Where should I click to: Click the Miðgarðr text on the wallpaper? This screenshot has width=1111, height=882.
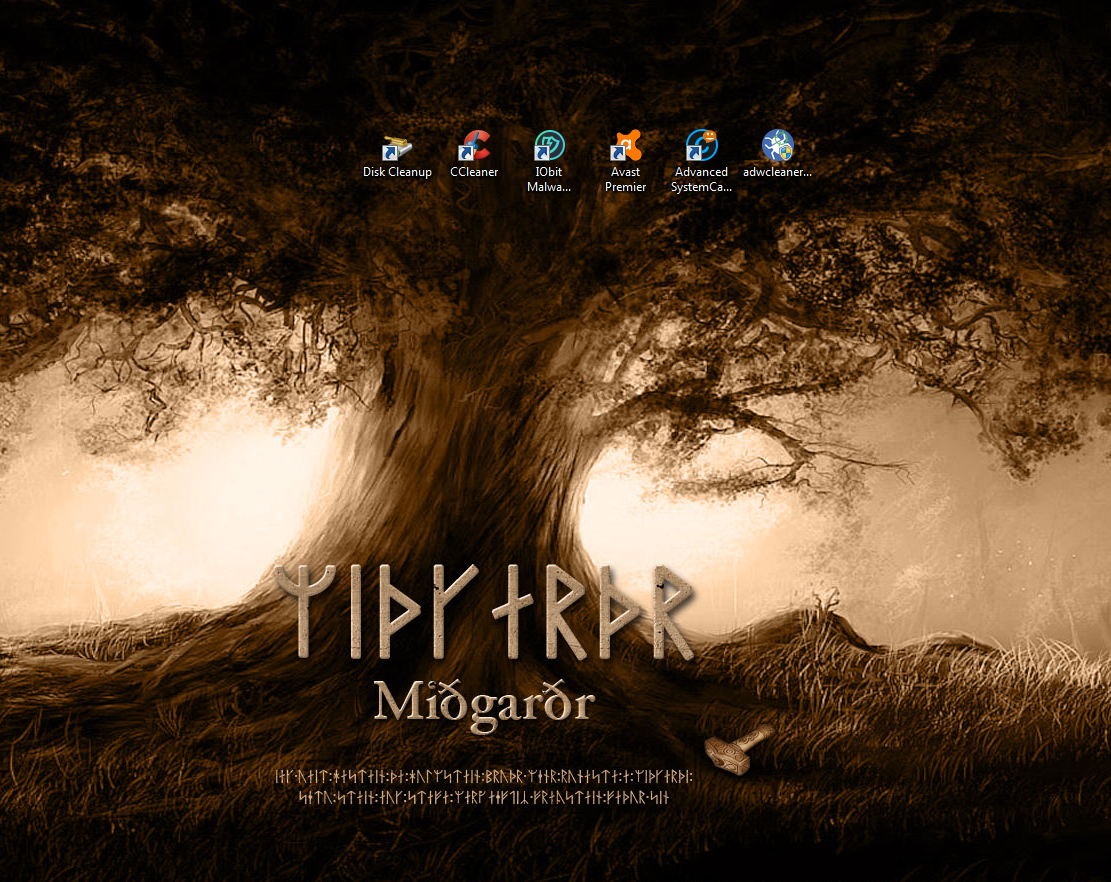(484, 702)
